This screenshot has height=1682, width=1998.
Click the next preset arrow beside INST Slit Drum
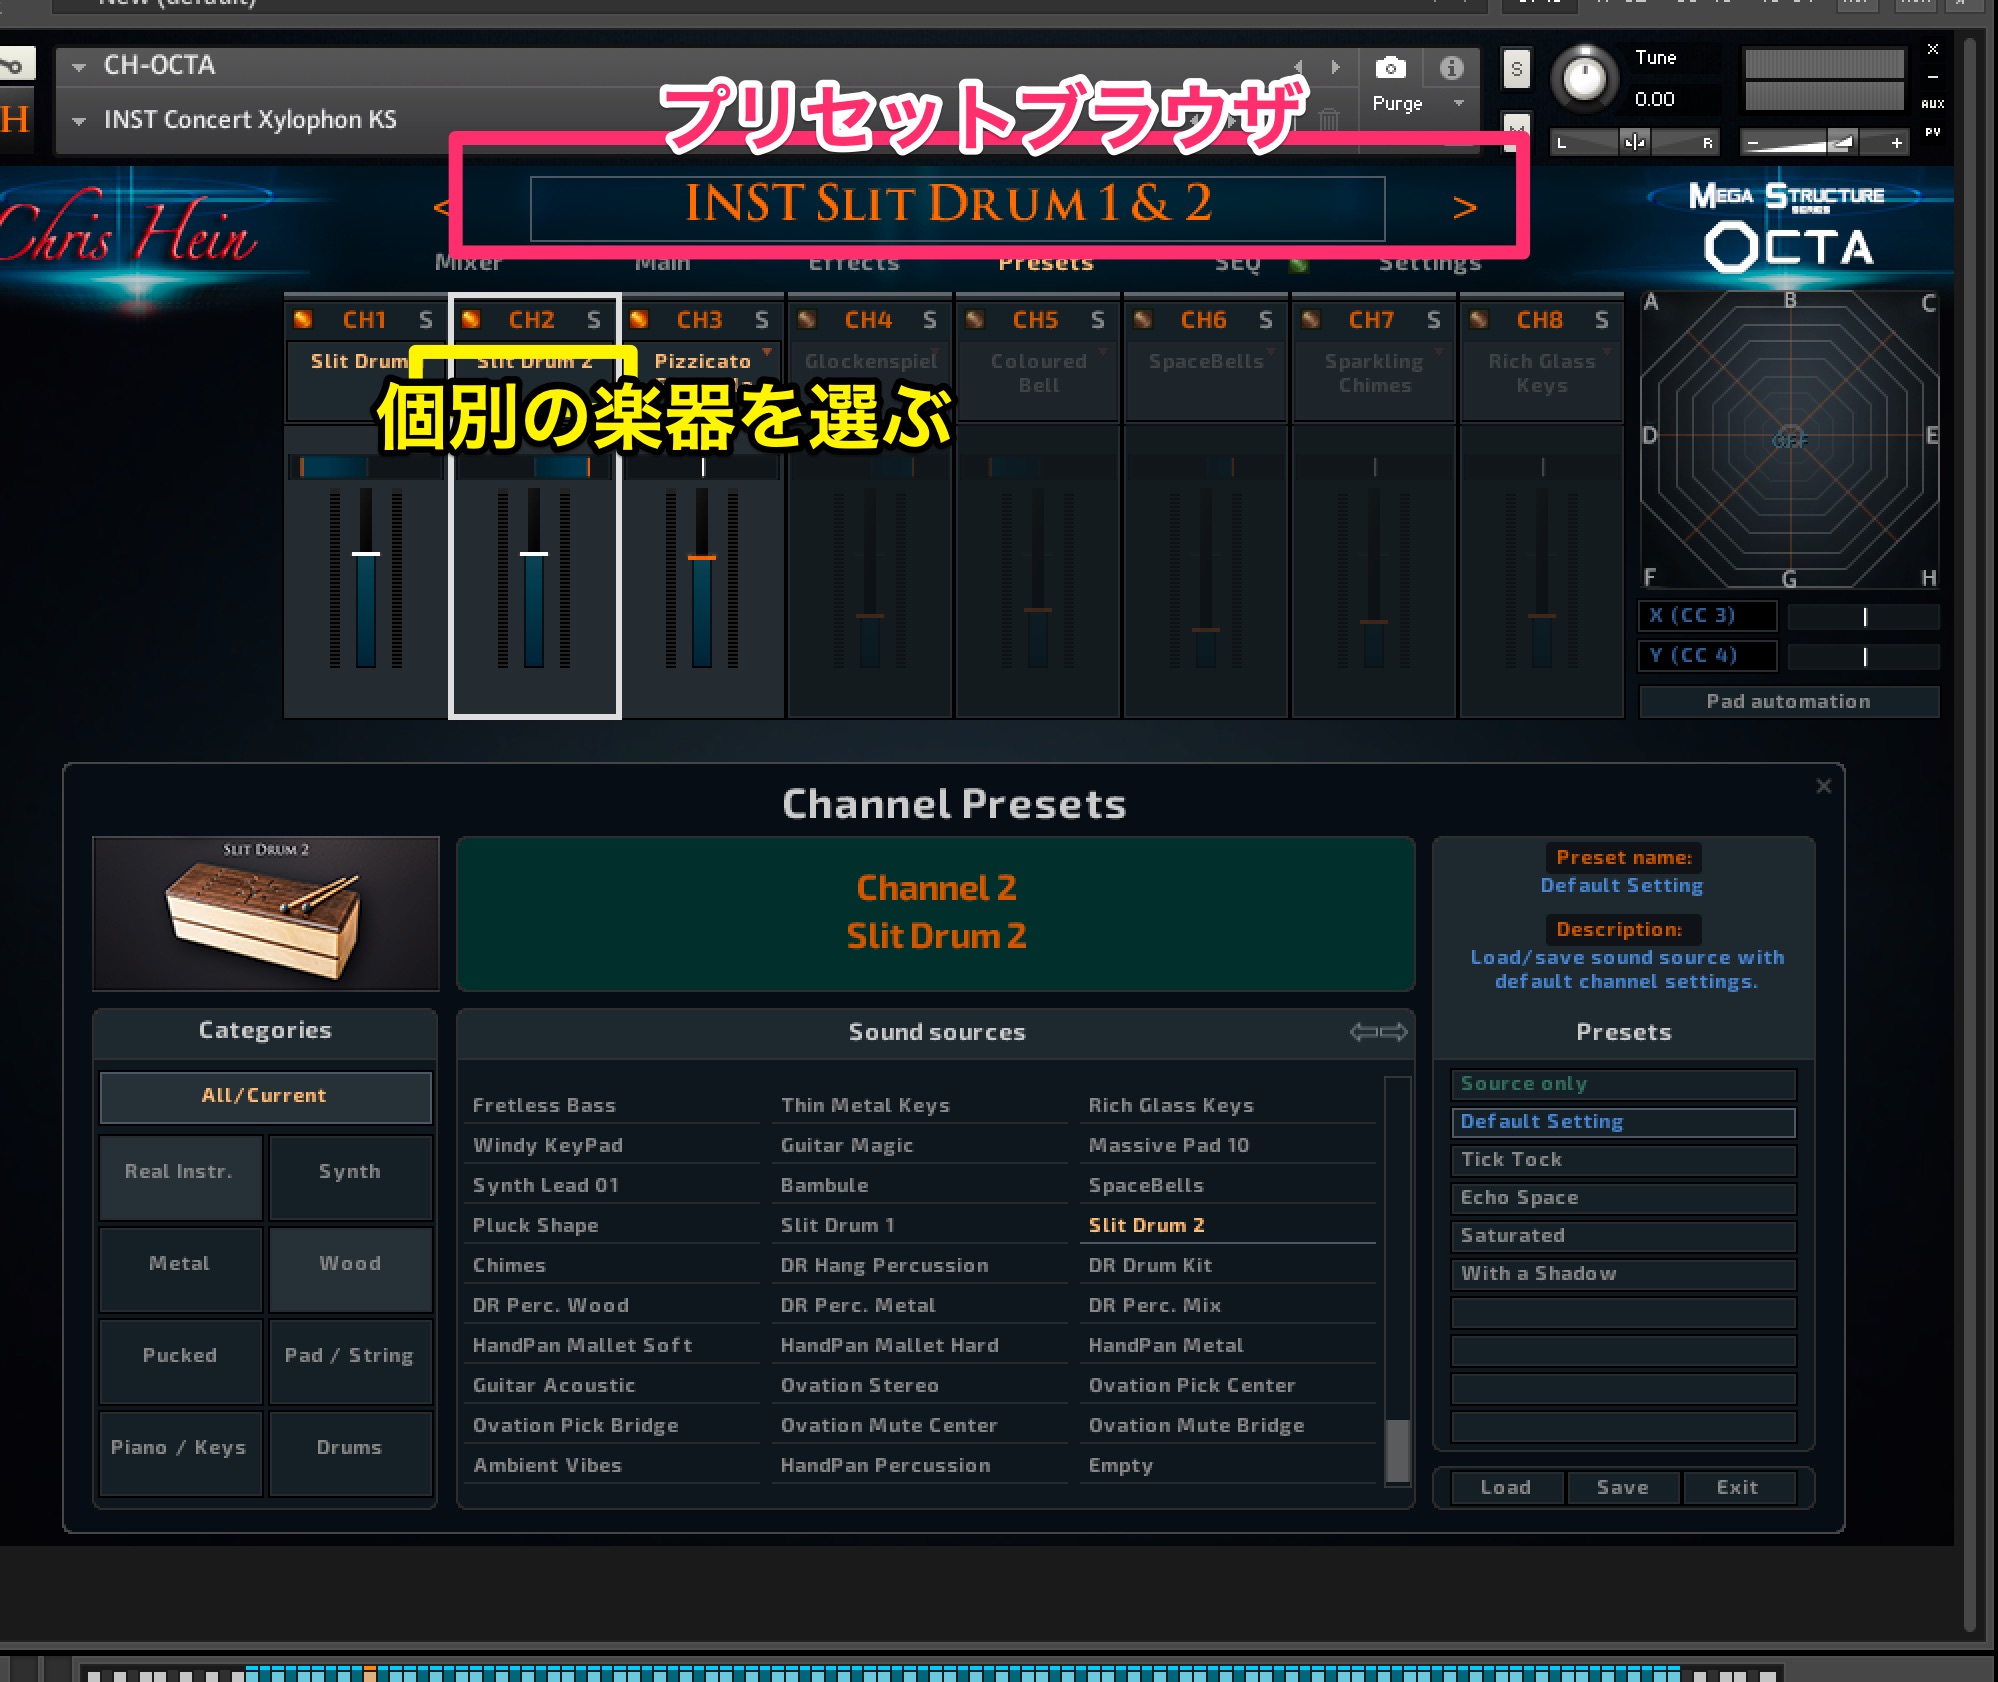click(1464, 208)
